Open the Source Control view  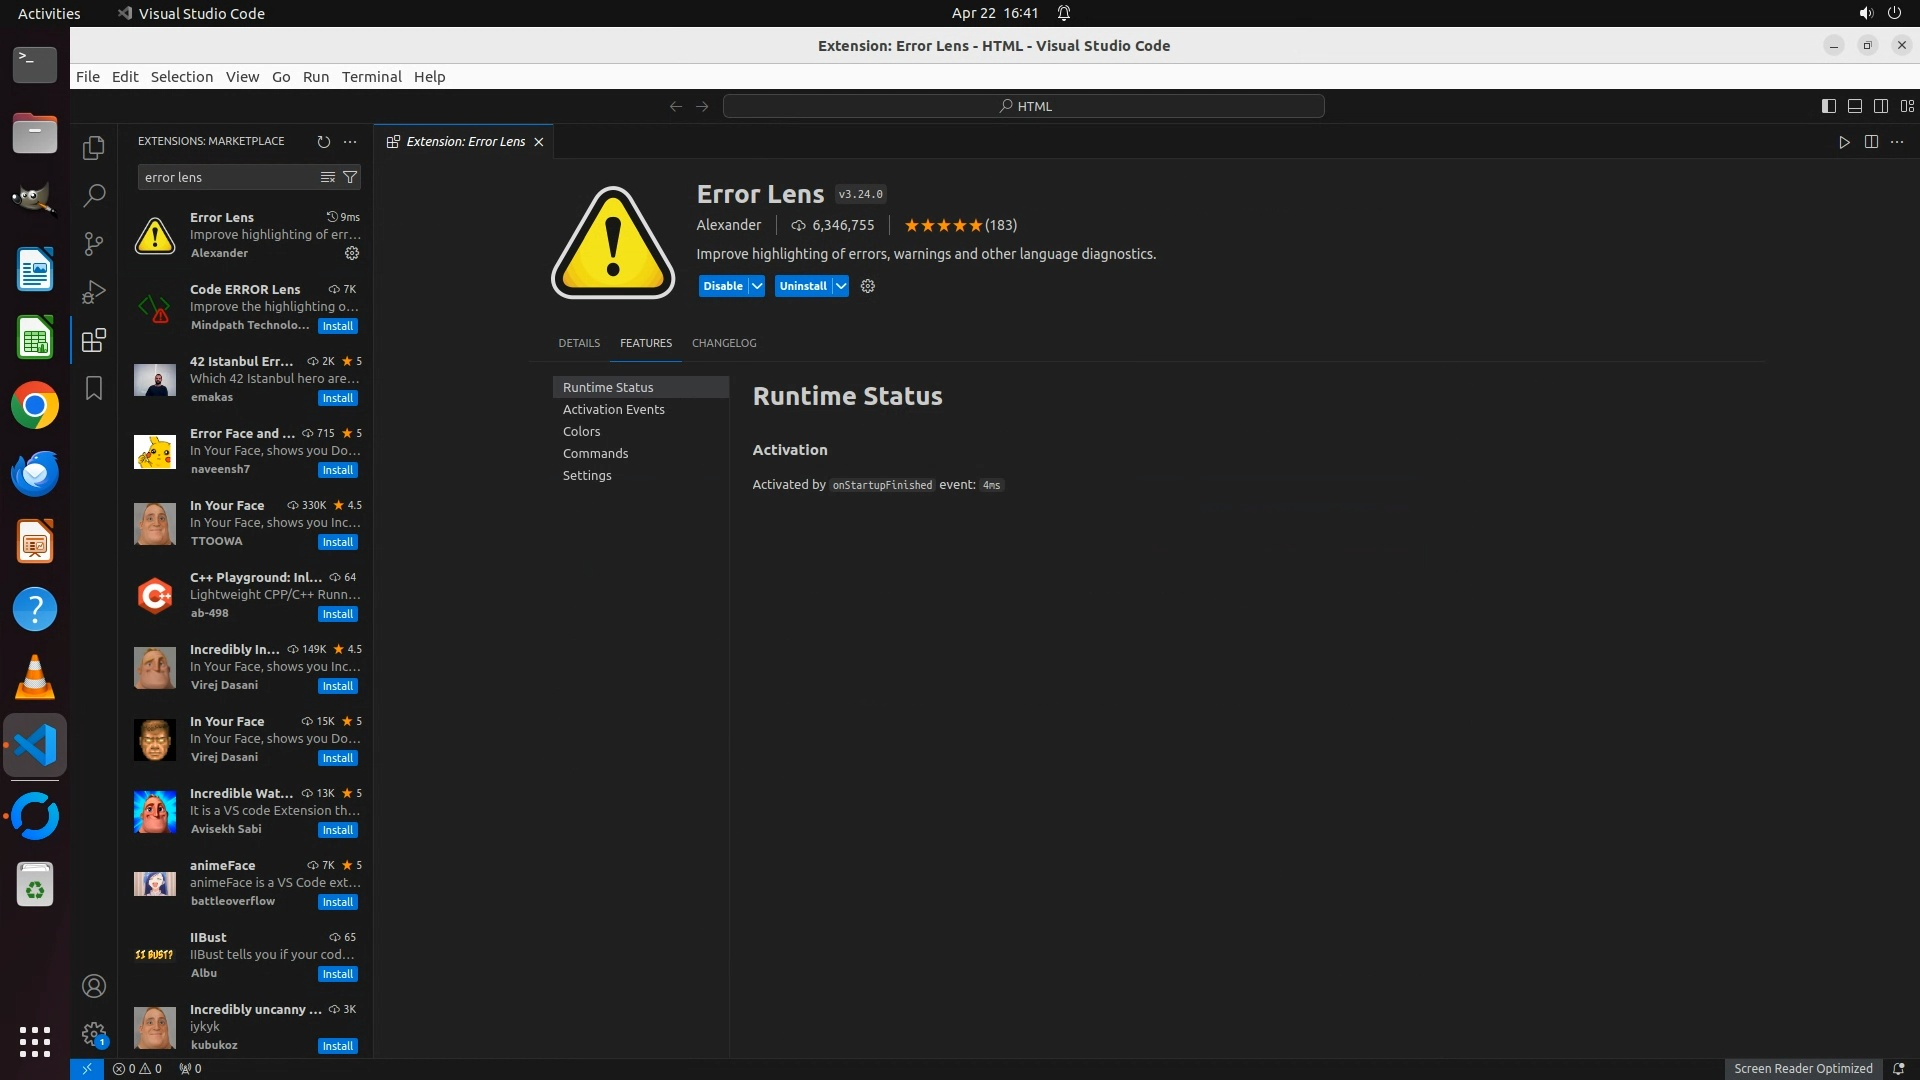click(94, 243)
